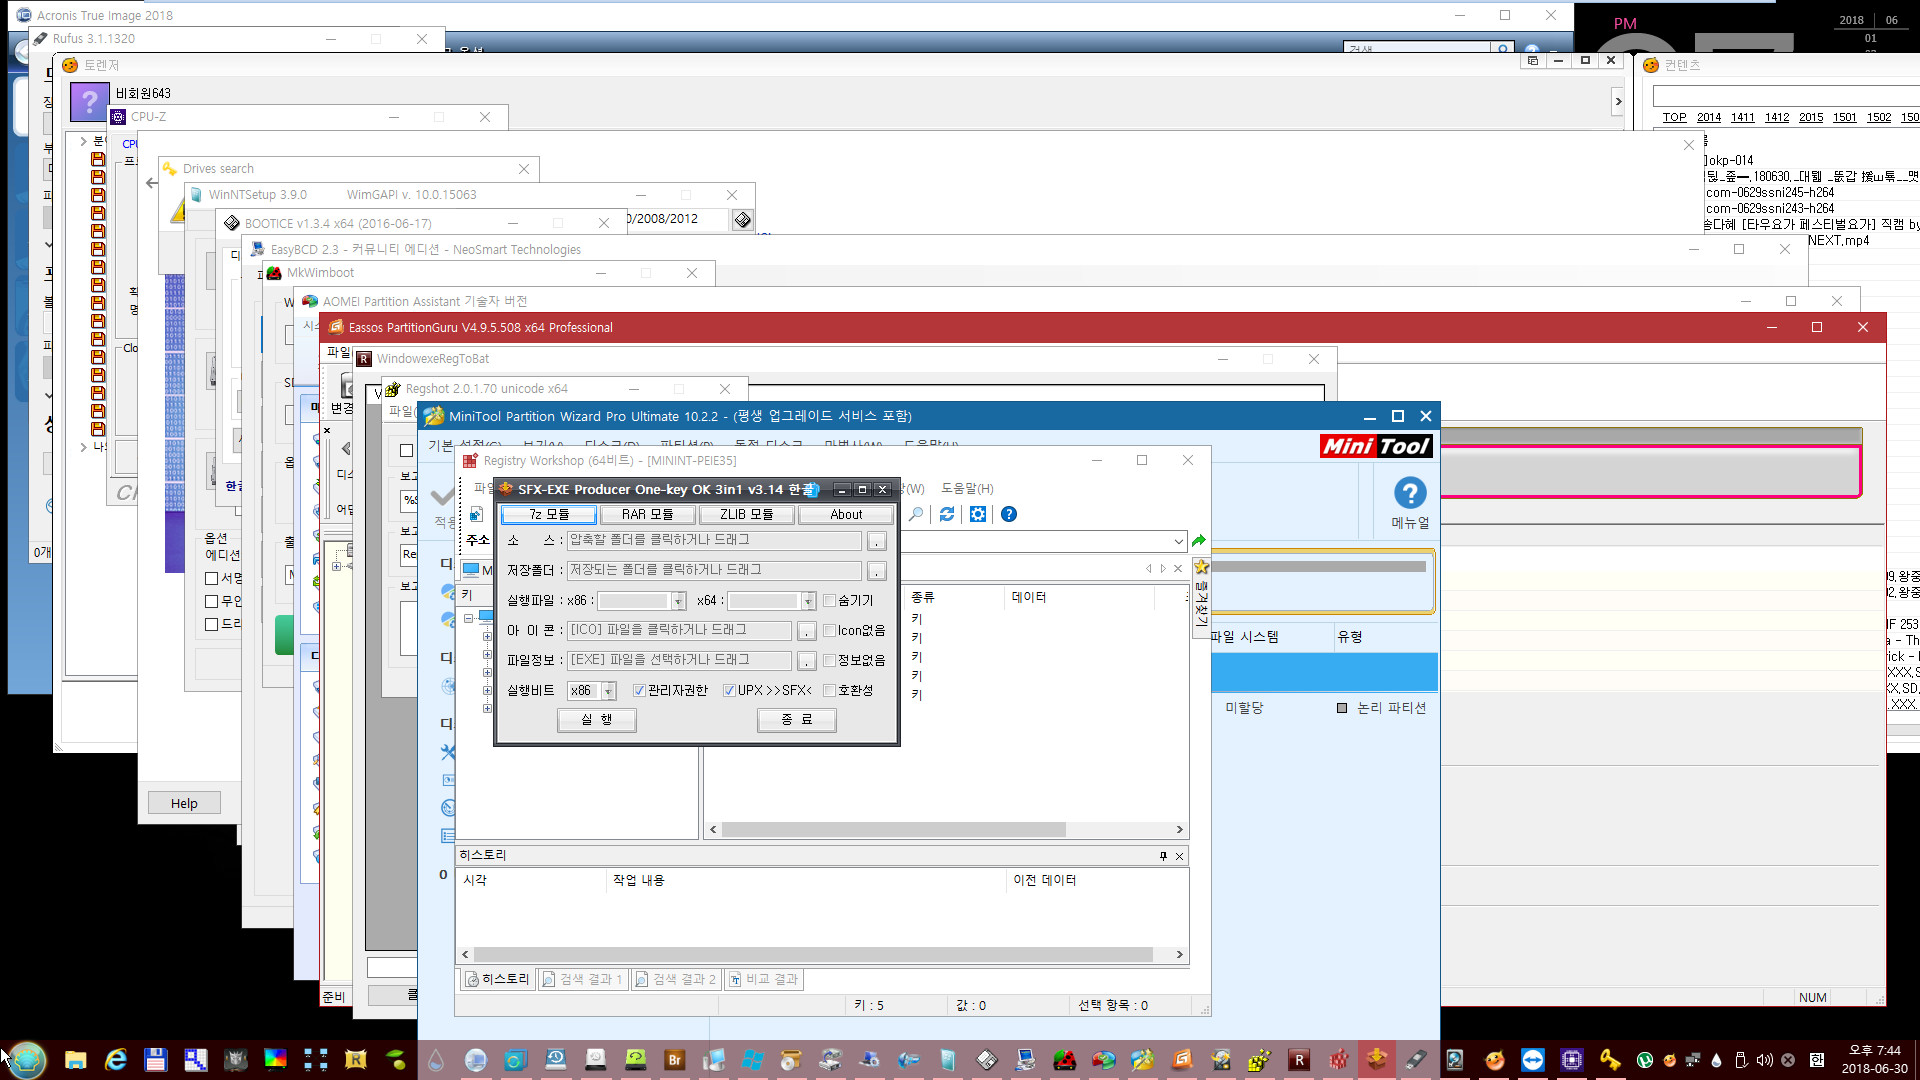Viewport: 1920px width, 1080px height.
Task: Open File Explorer from the taskbar
Action: [x=76, y=1060]
